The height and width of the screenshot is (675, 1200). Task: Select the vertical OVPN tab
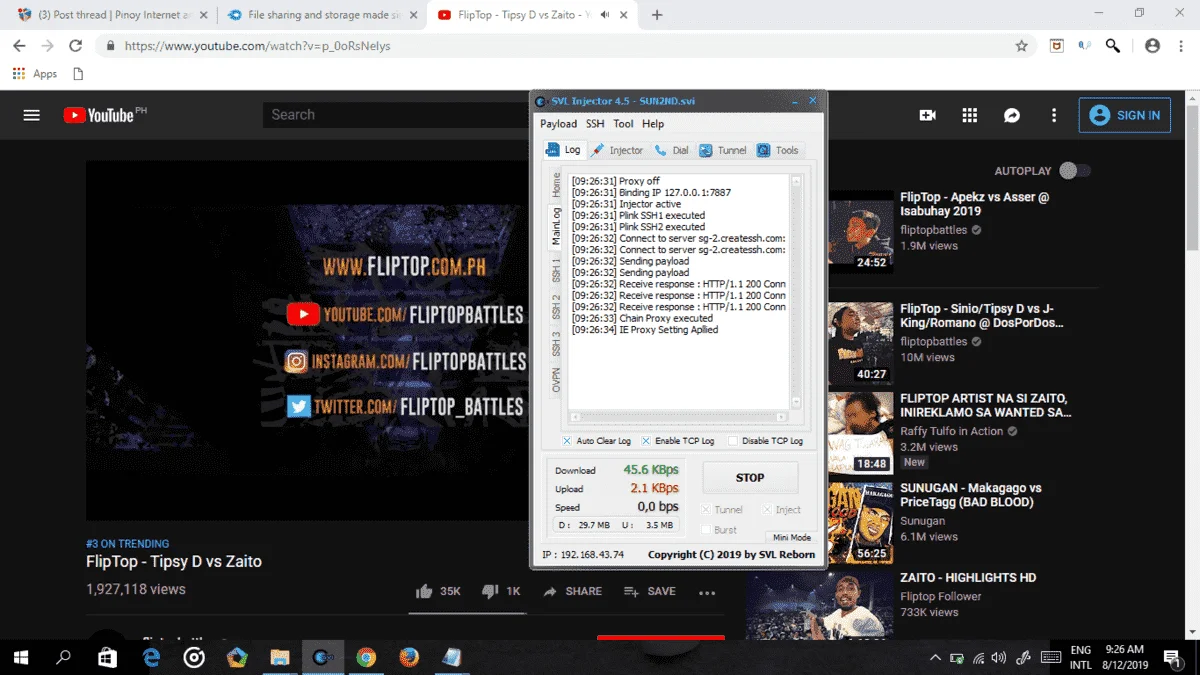point(556,380)
